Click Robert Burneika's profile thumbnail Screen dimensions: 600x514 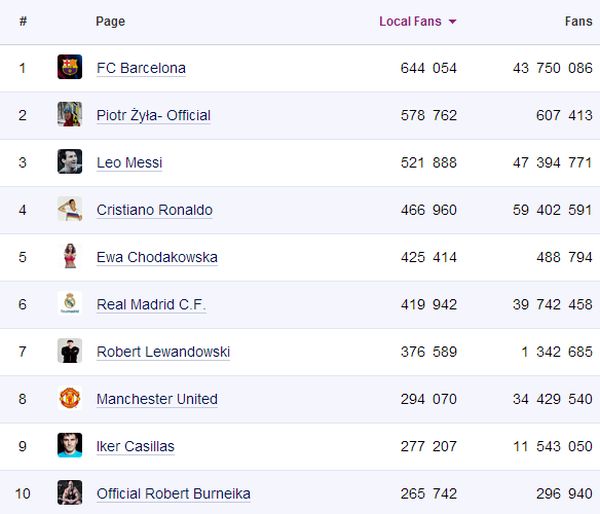69,493
